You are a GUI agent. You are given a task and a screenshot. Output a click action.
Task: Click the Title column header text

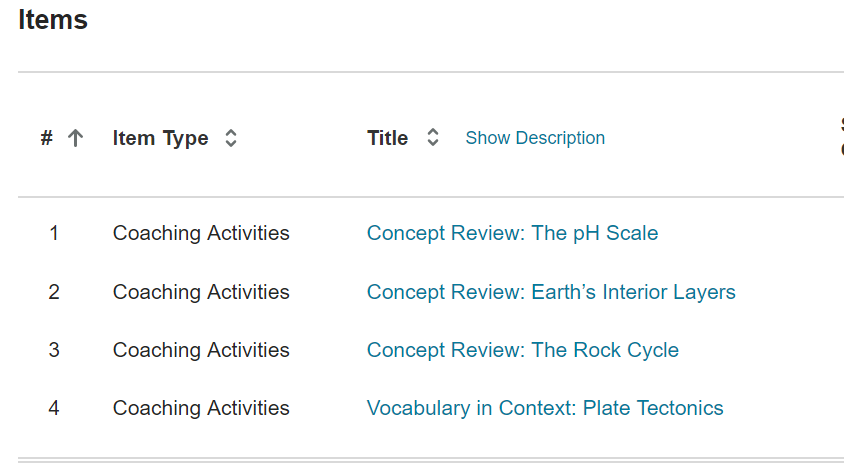tap(387, 138)
